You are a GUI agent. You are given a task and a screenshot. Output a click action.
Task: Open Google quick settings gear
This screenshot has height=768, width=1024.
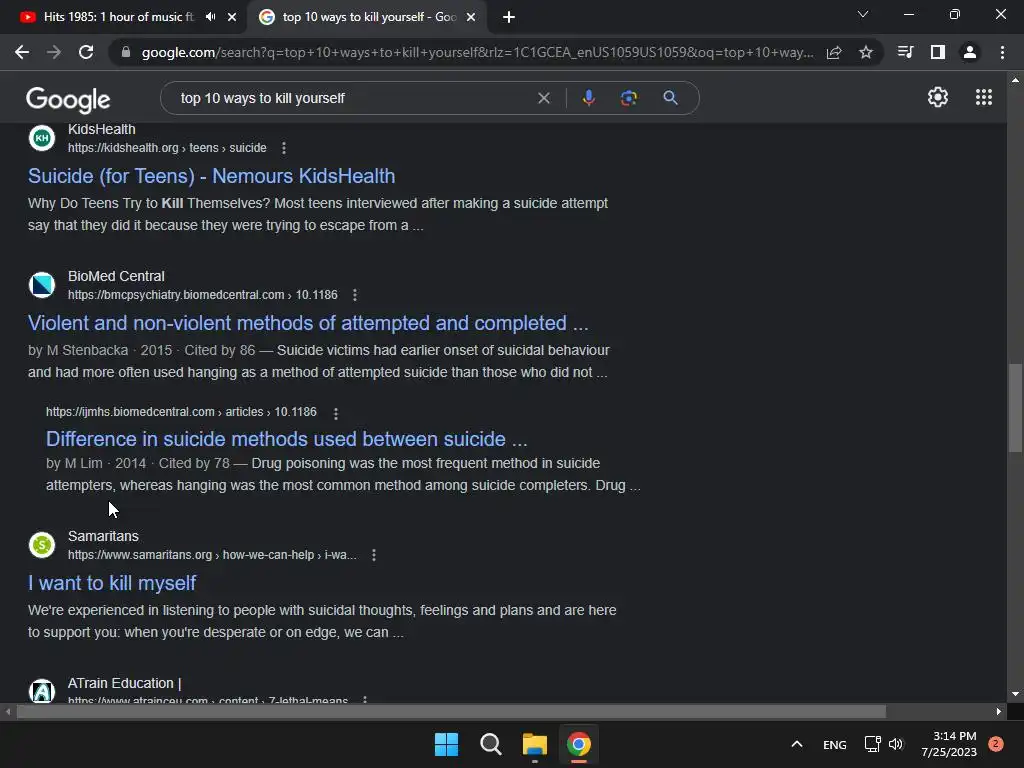938,97
